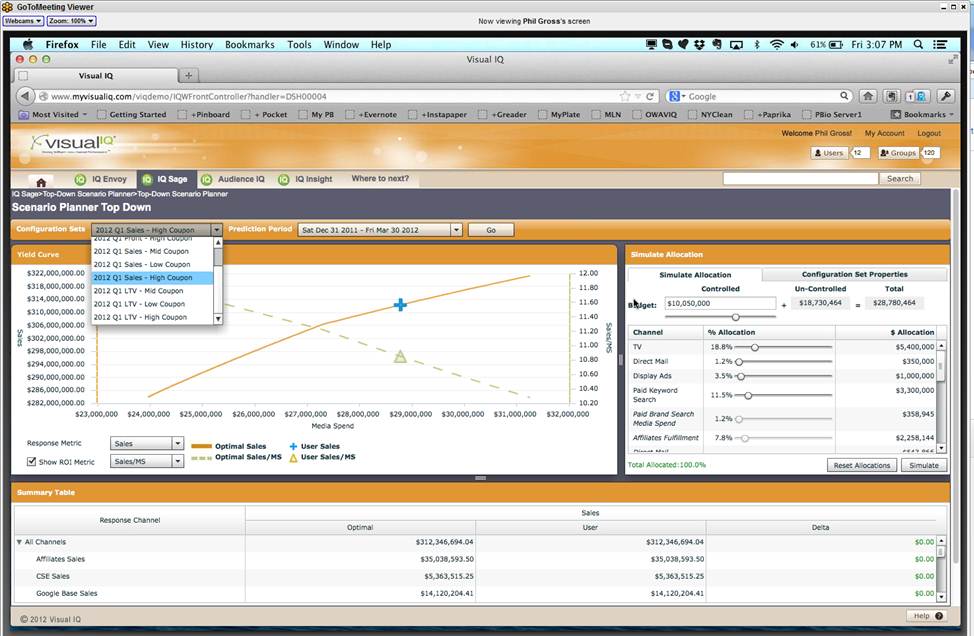The width and height of the screenshot is (974, 636).
Task: Select 2012 Q1 LTV - Low Coupon from the list
Action: [140, 304]
